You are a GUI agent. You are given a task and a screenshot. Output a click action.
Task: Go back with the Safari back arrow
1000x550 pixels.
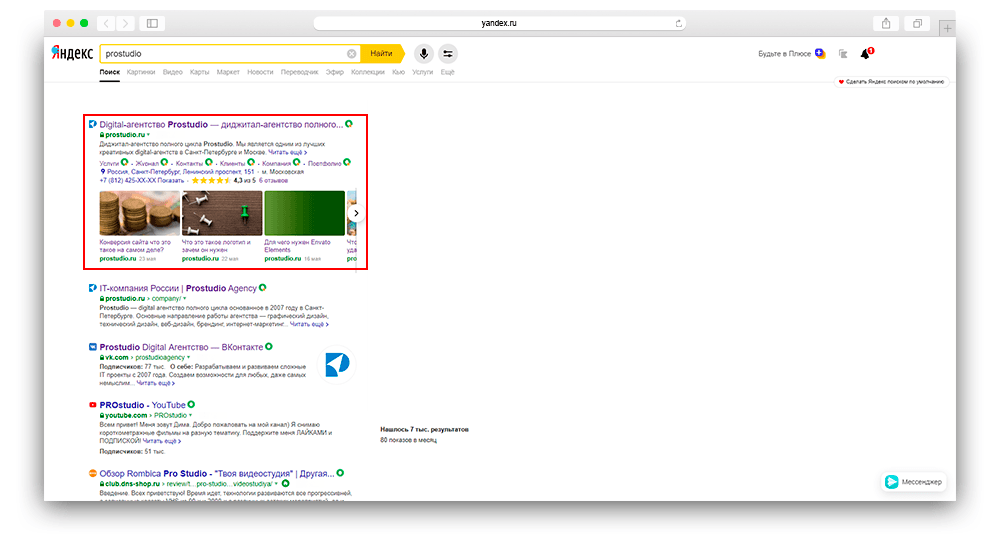[x=107, y=24]
